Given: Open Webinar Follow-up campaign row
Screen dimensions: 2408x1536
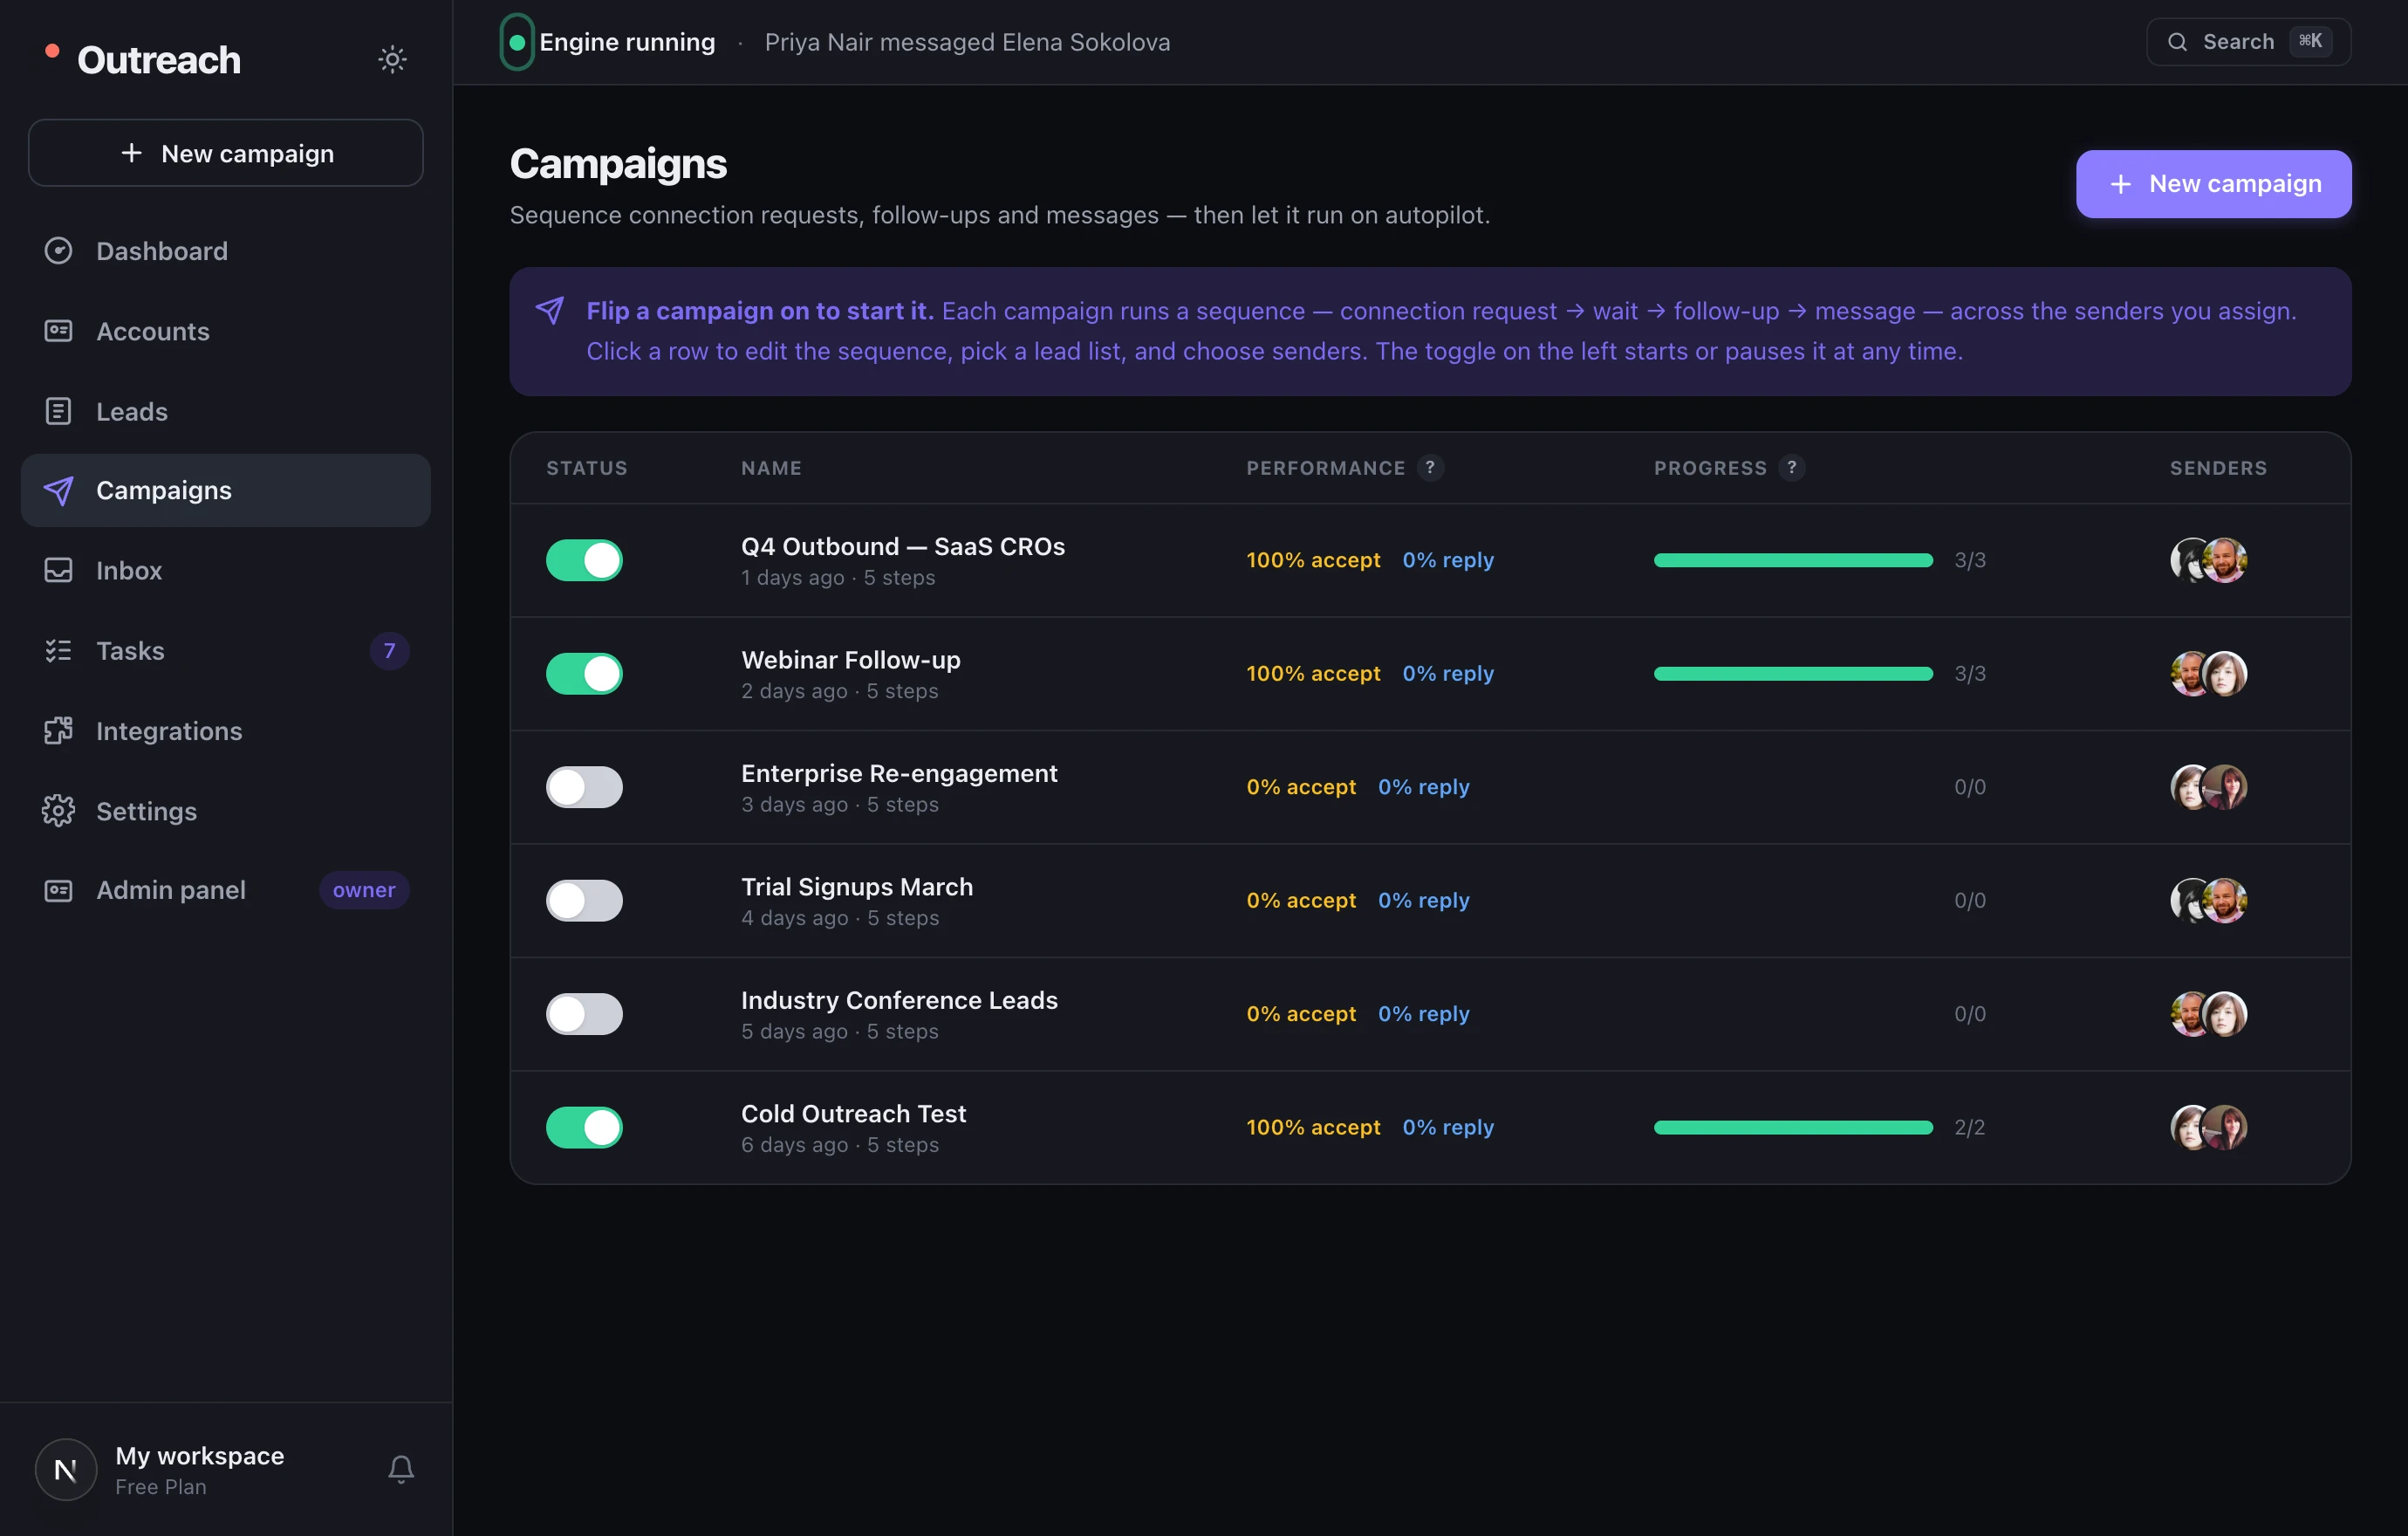Looking at the screenshot, I should coord(1430,673).
